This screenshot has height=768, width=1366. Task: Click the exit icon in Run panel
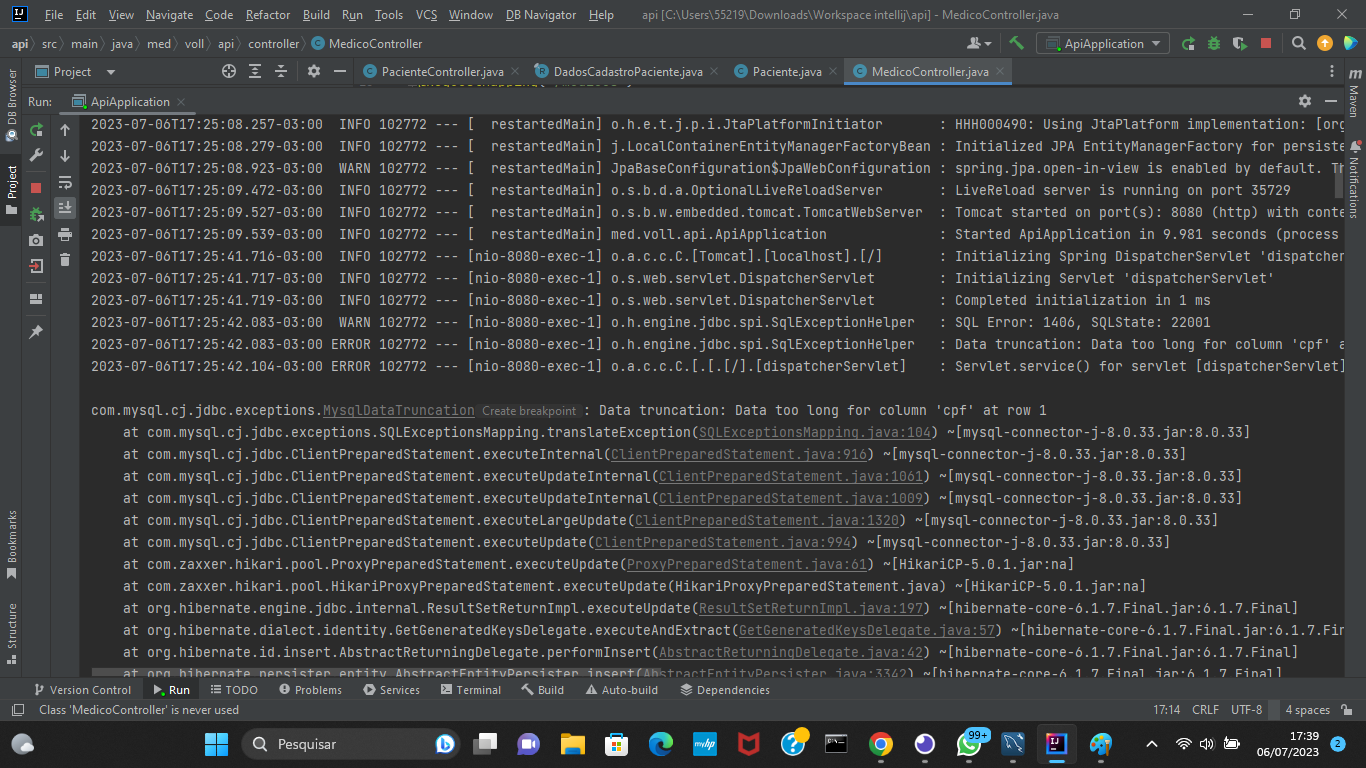[36, 266]
